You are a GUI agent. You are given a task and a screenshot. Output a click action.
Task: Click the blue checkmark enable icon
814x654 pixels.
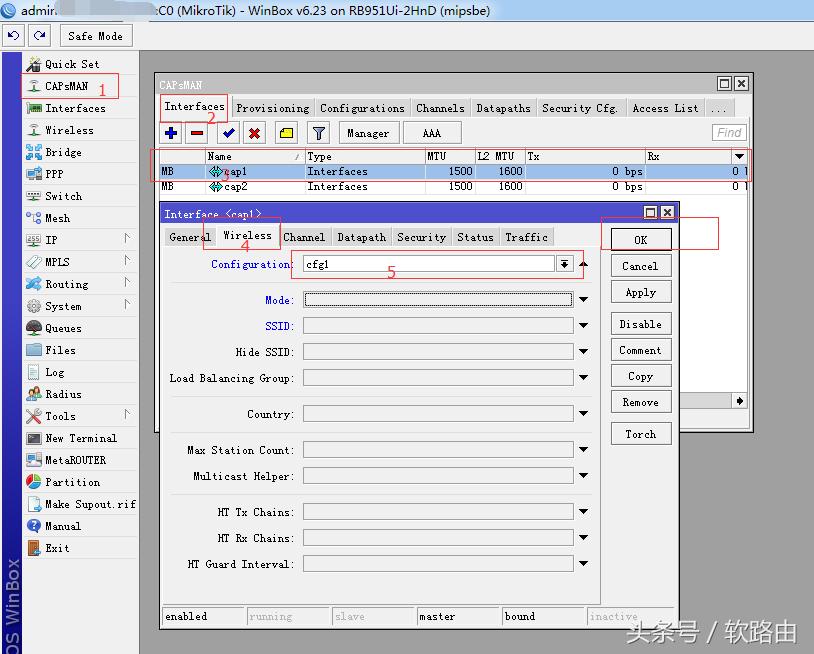coord(229,133)
